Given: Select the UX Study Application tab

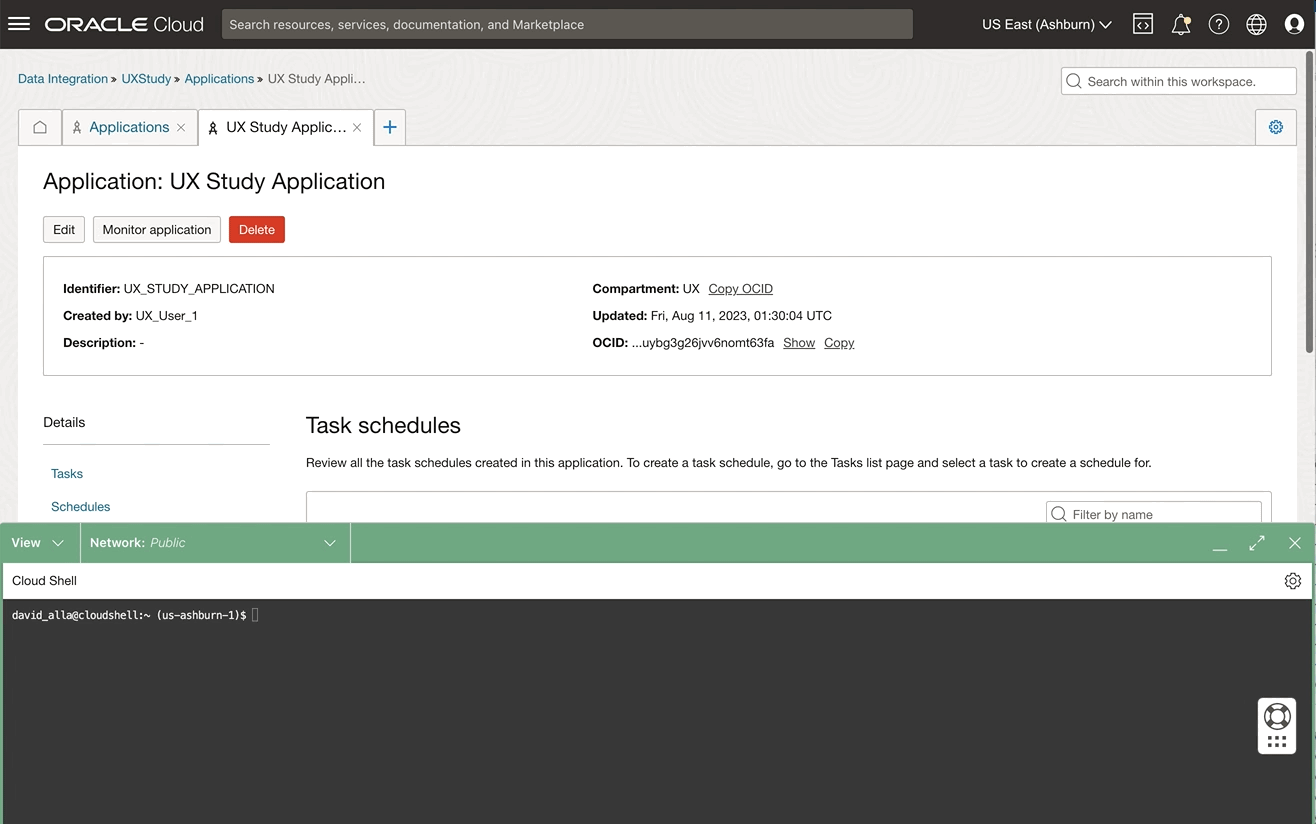Looking at the screenshot, I should [x=286, y=127].
